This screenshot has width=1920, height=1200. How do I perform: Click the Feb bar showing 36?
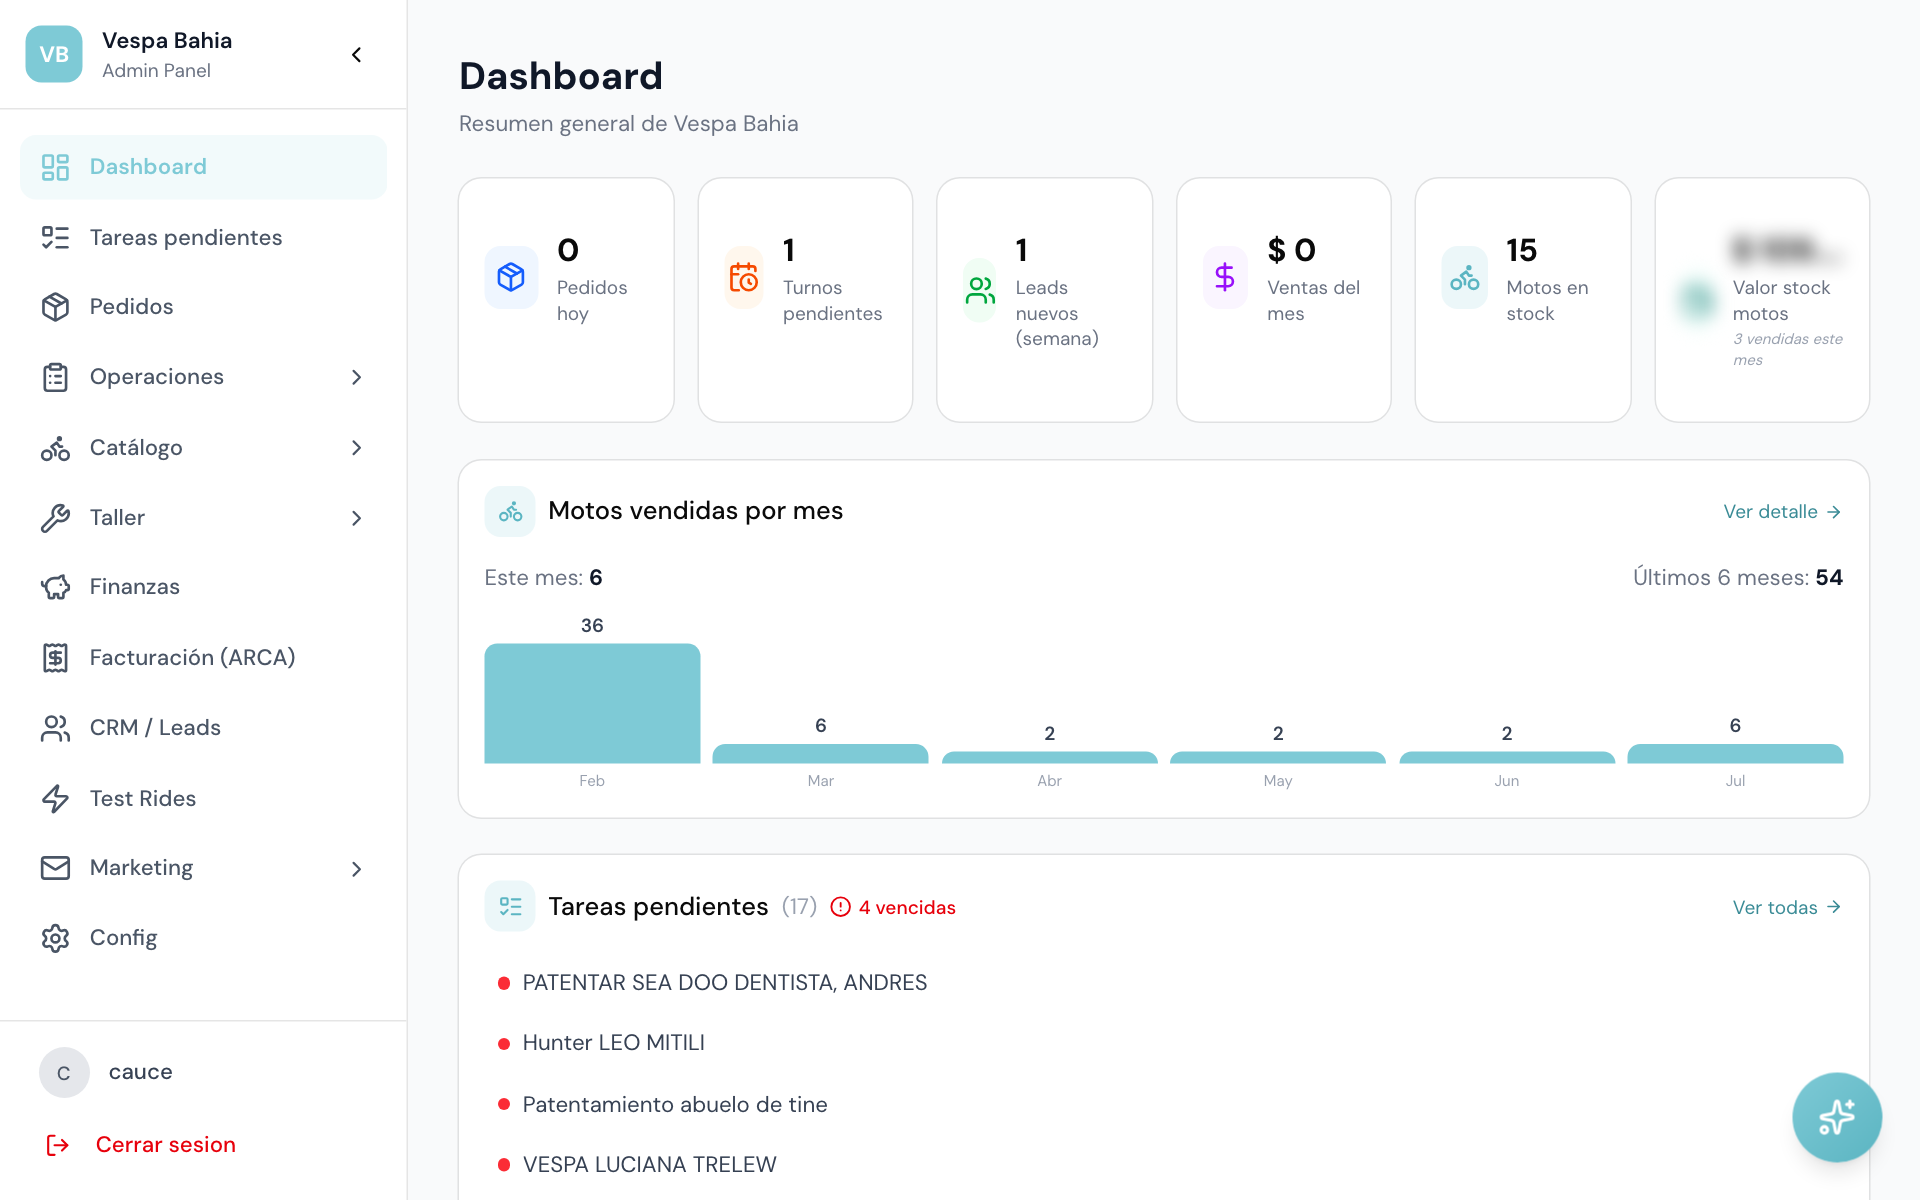pos(592,703)
